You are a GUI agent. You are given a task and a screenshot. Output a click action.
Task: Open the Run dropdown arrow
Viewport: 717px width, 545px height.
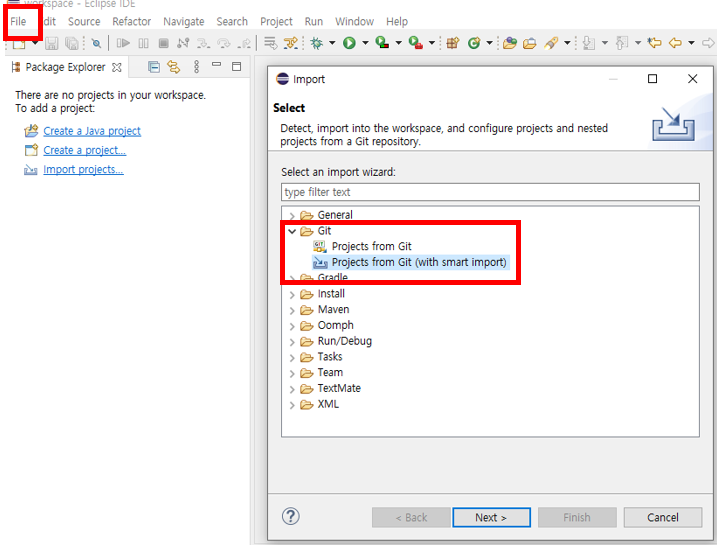[365, 43]
